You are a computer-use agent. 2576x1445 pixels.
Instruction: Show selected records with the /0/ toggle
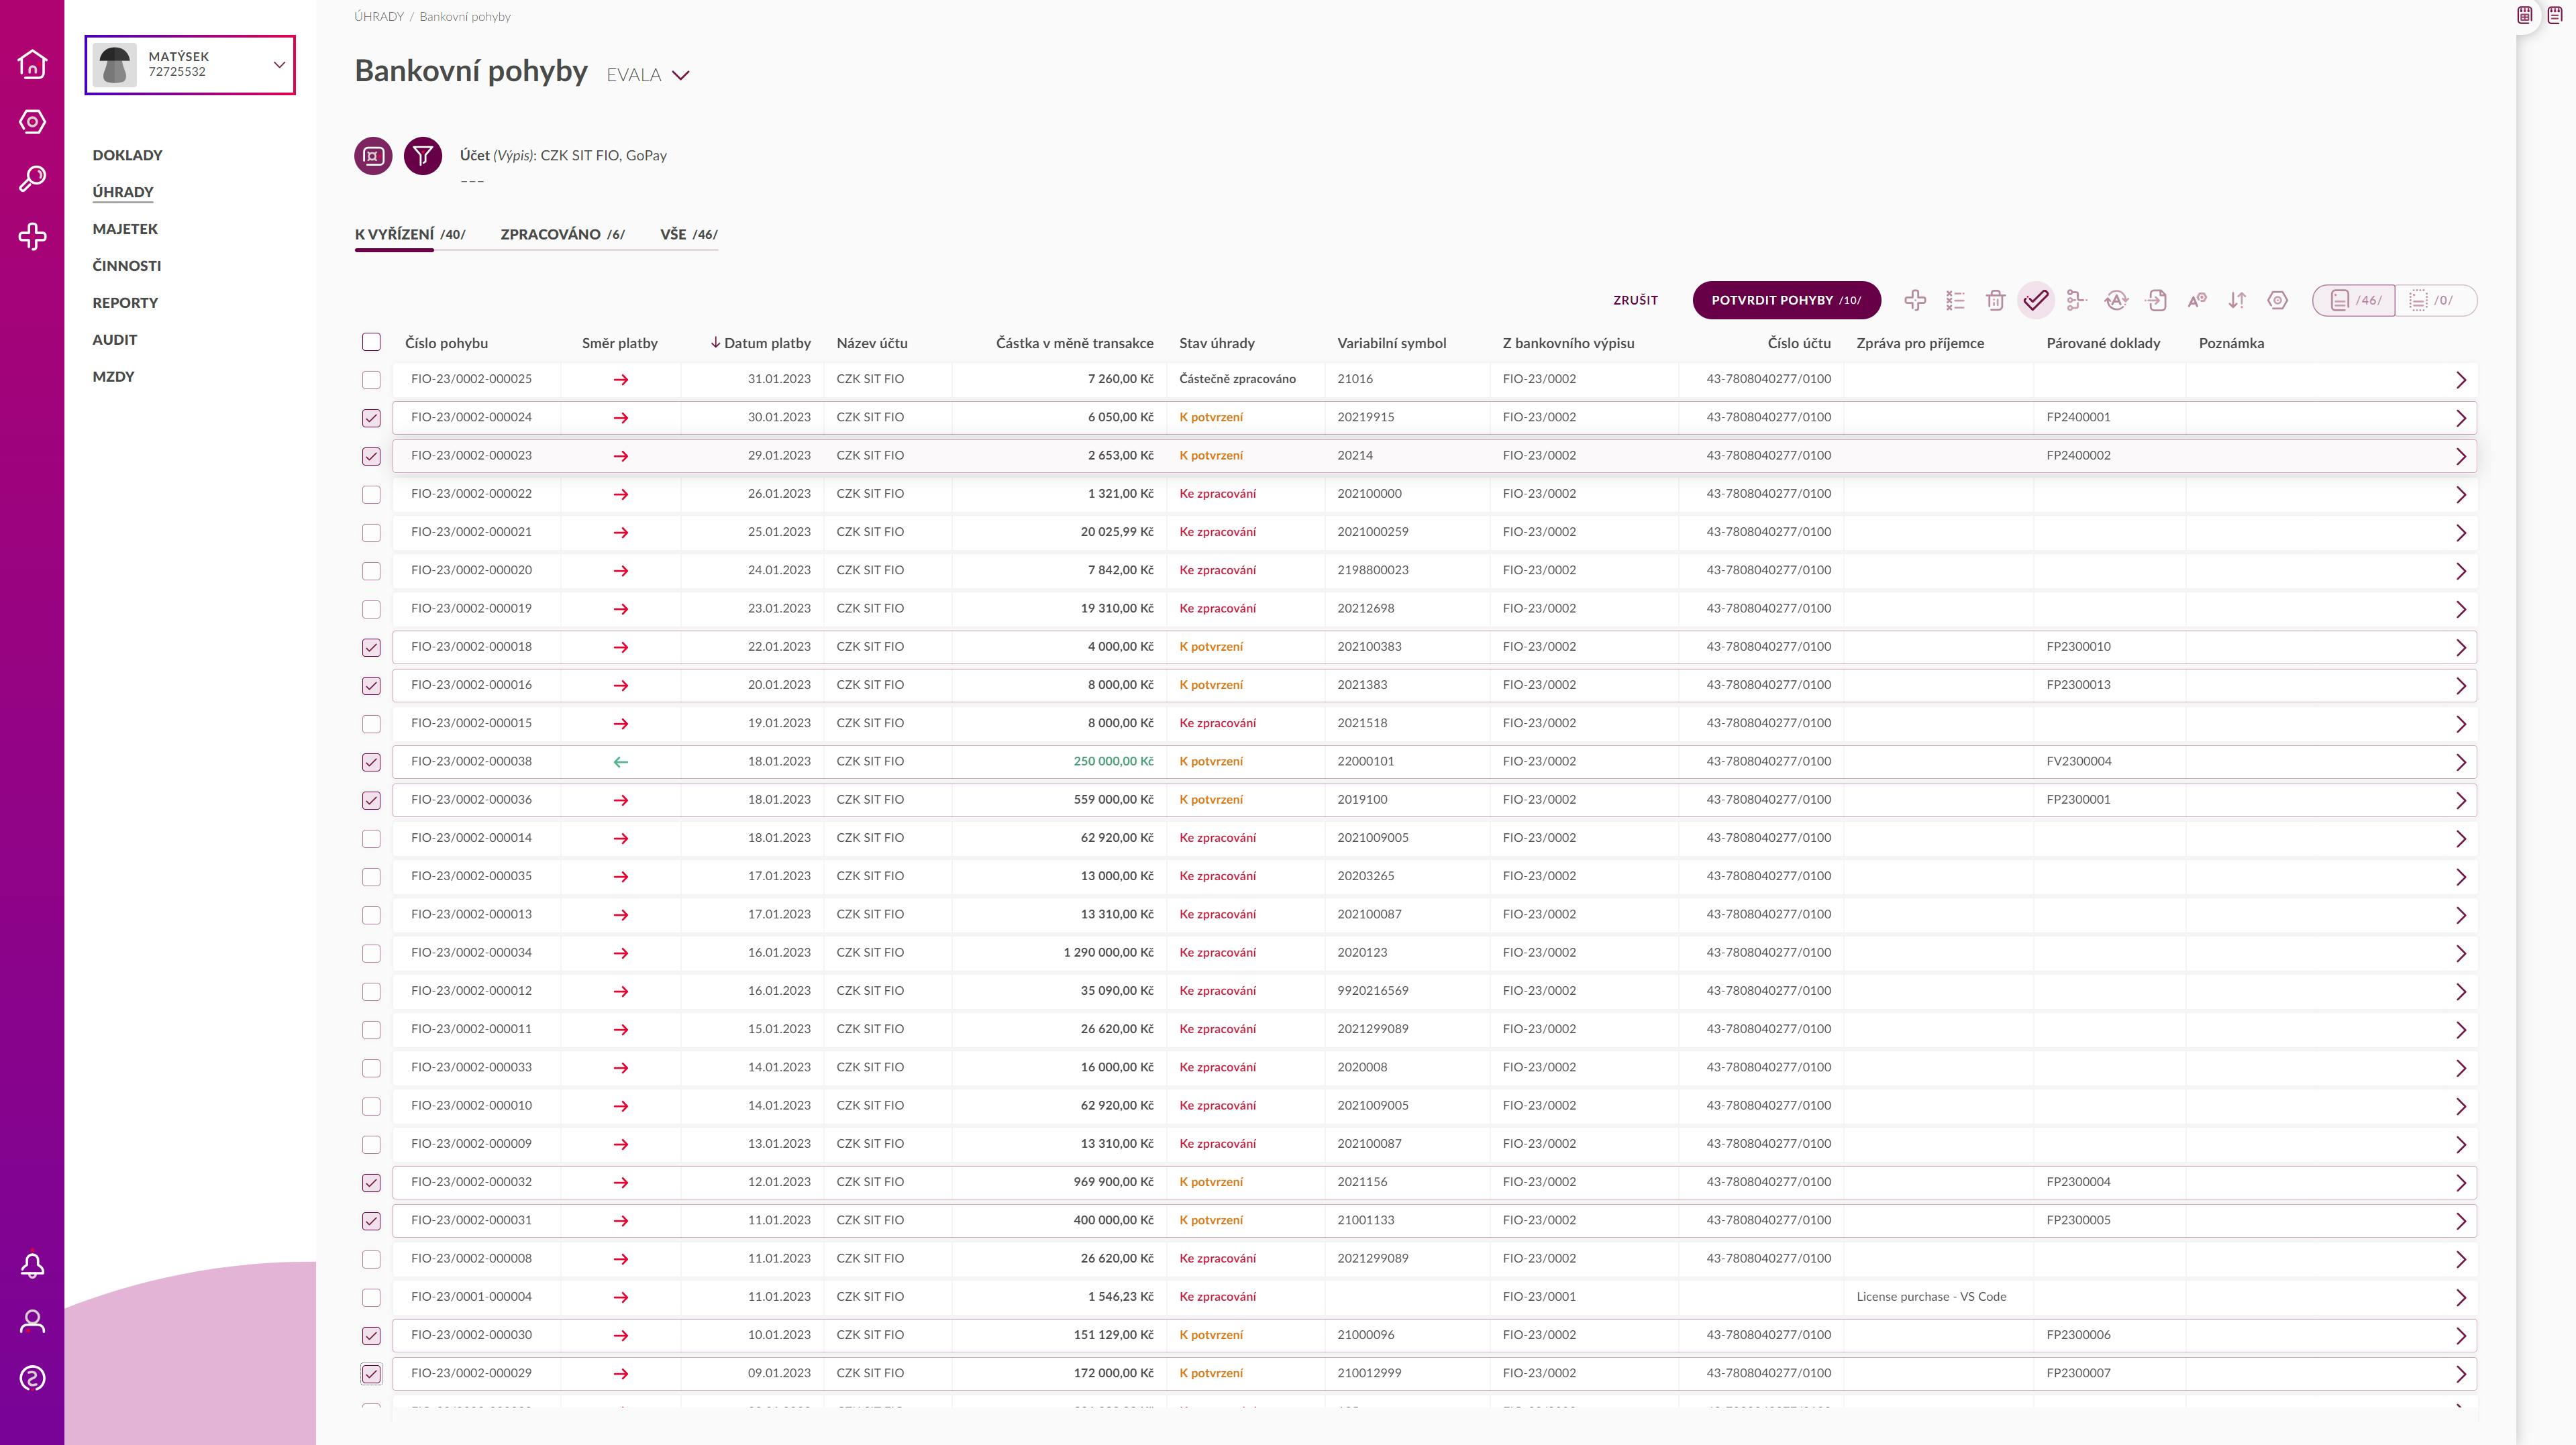[2436, 300]
